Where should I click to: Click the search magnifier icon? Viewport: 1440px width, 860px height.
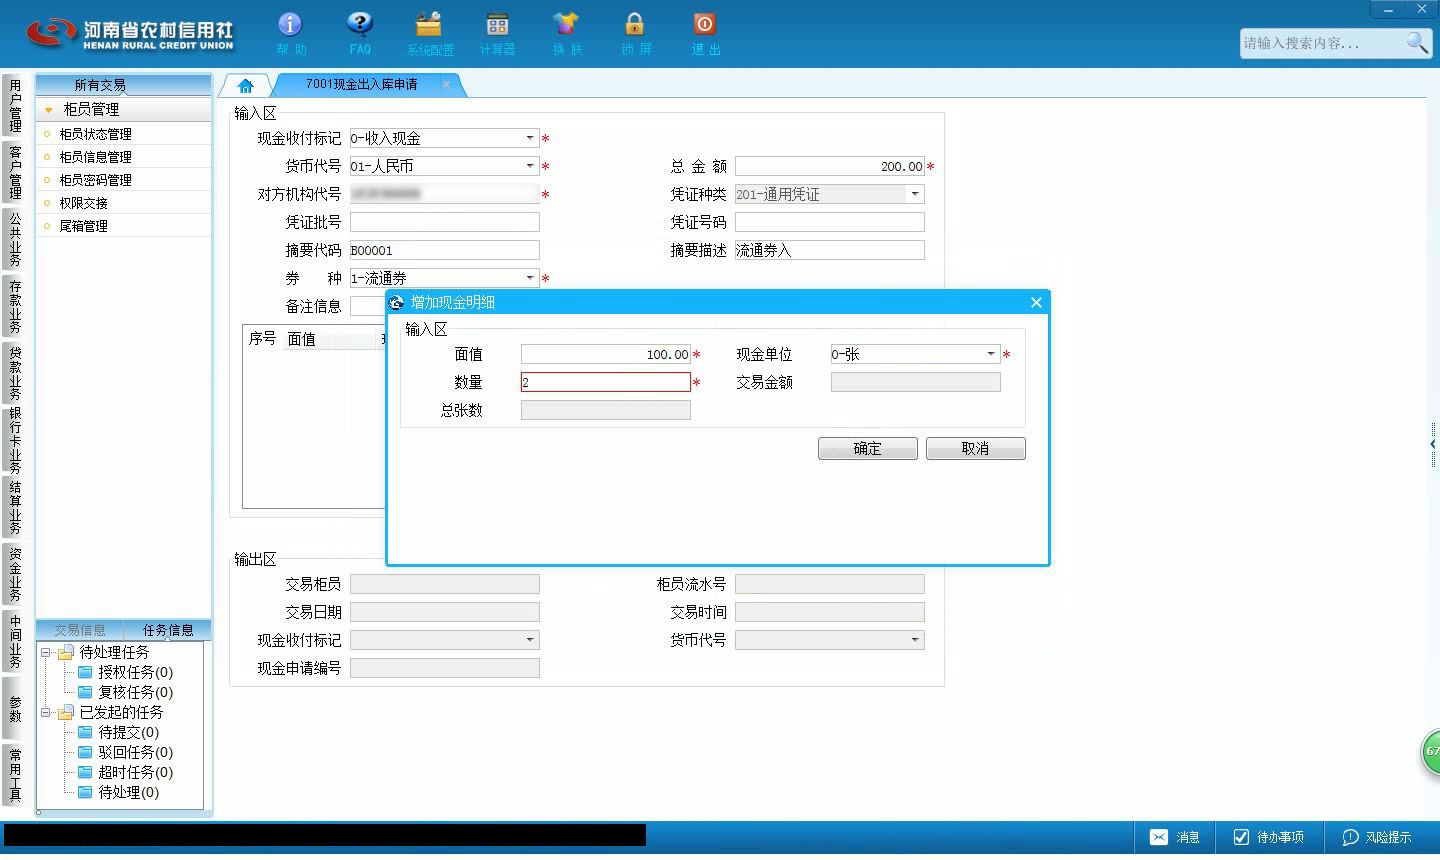(1417, 42)
